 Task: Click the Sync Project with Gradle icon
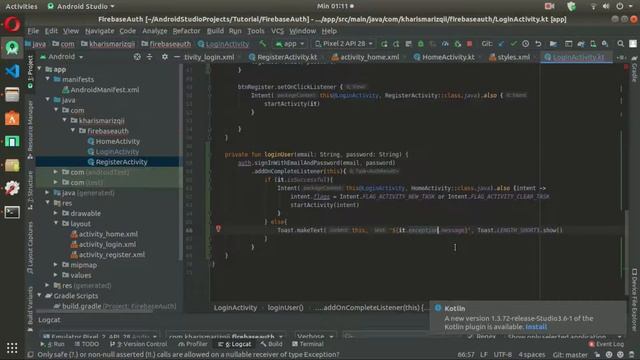(x=581, y=44)
